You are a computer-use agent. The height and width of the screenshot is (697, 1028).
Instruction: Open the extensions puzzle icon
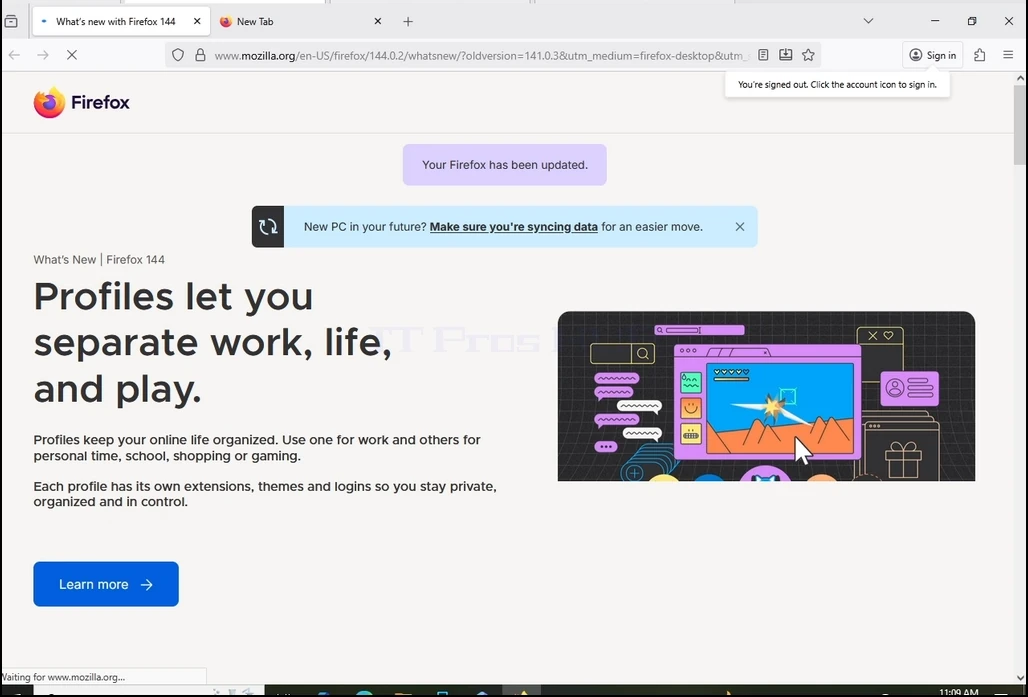[x=979, y=55]
